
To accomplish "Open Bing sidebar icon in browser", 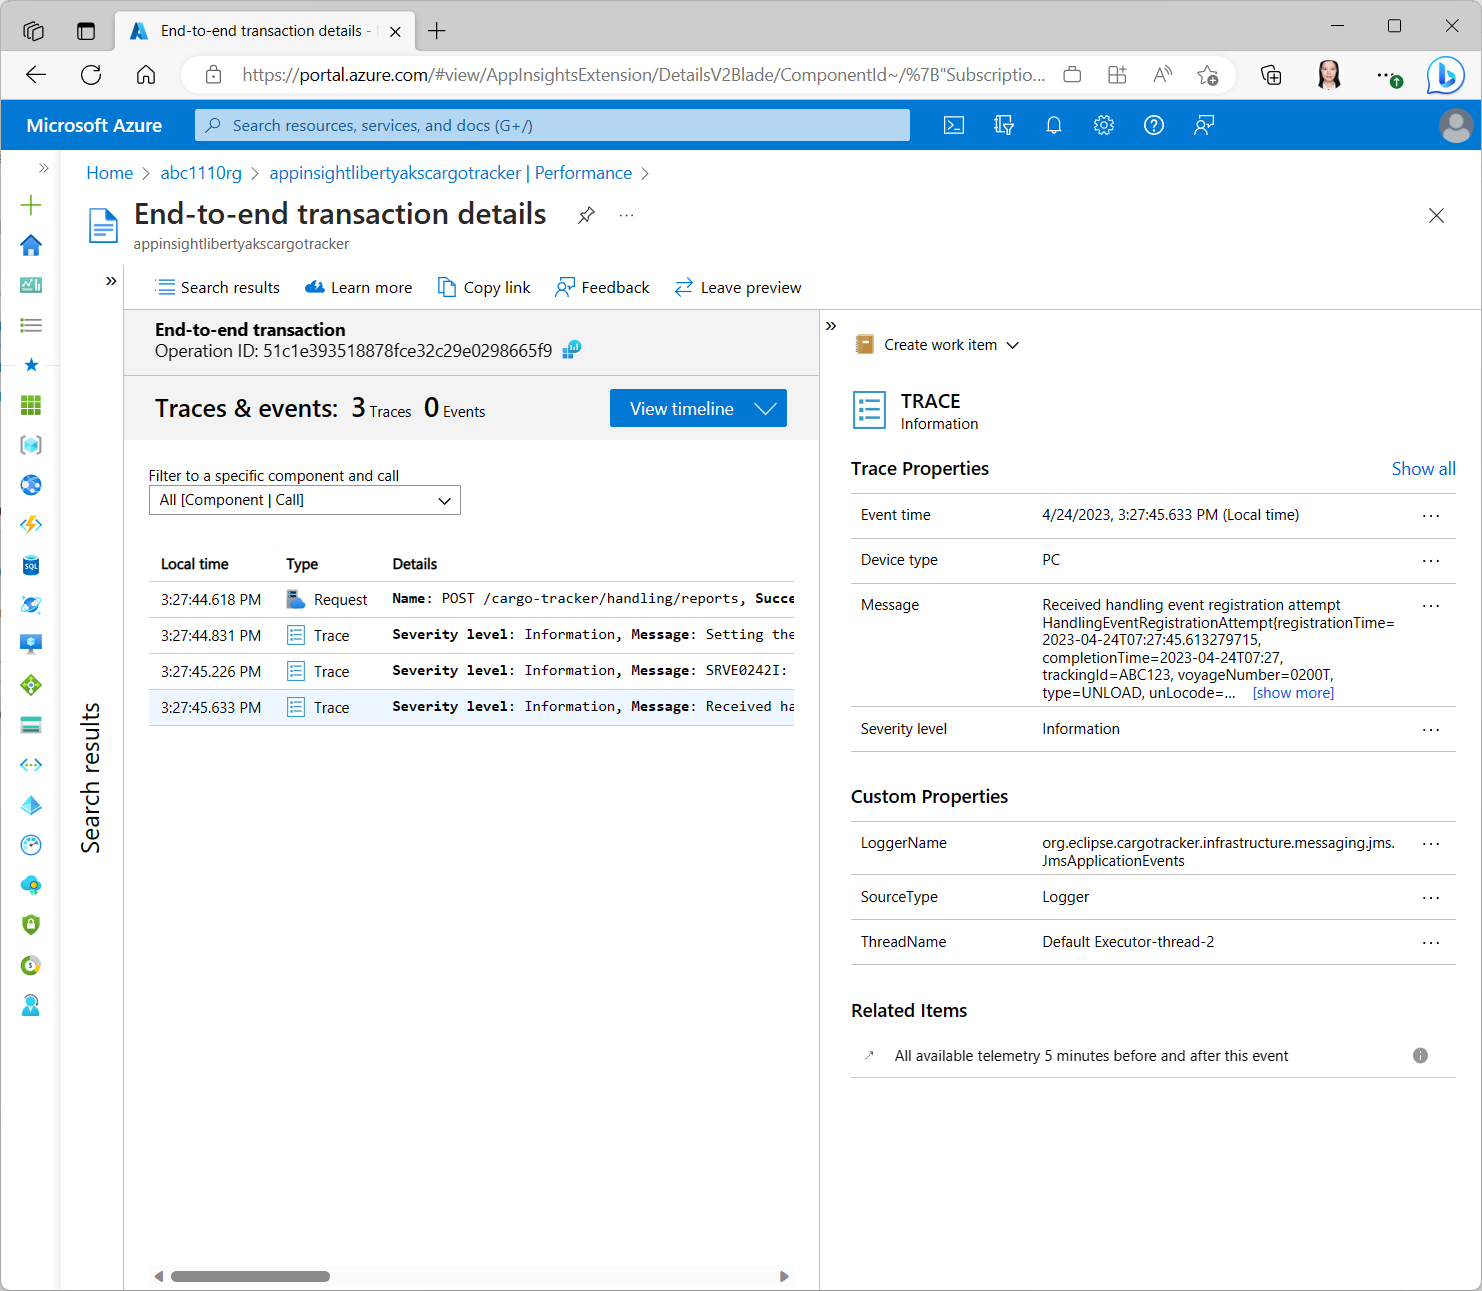I will click(1445, 75).
